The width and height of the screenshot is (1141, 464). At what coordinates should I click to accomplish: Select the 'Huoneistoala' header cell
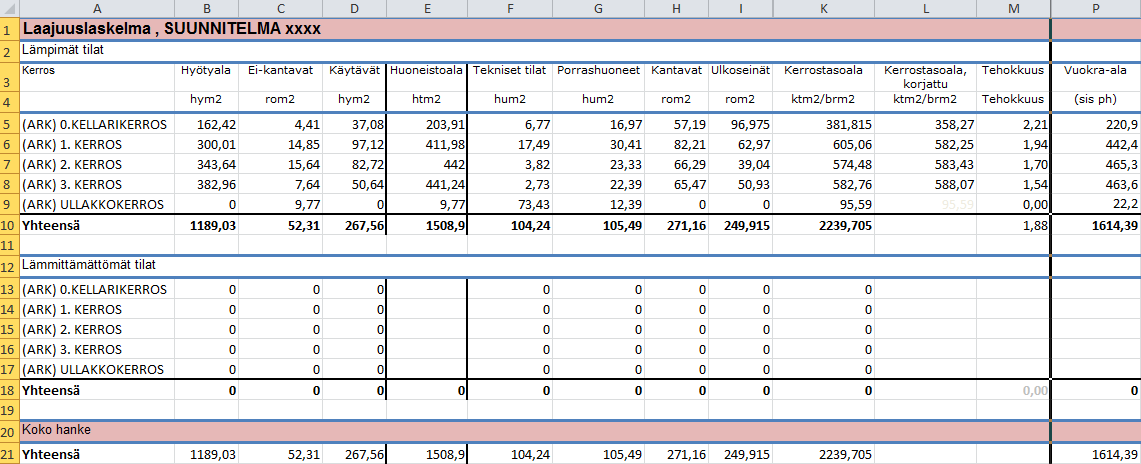pos(426,76)
